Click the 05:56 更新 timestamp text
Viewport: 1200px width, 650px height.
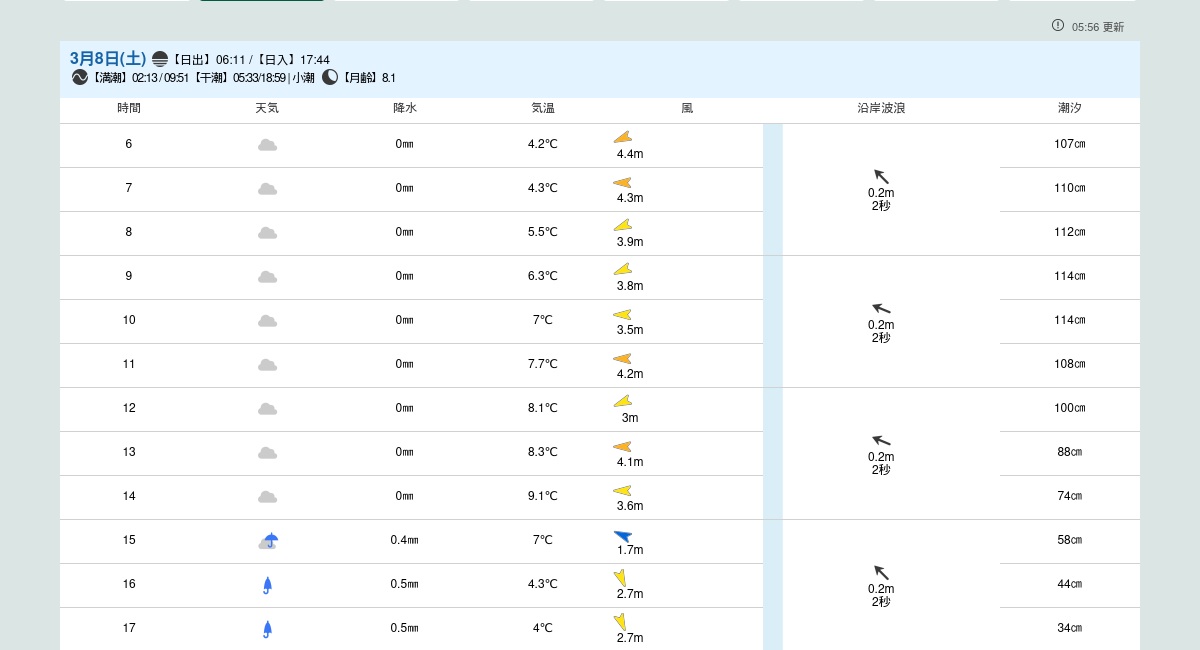(x=1098, y=27)
